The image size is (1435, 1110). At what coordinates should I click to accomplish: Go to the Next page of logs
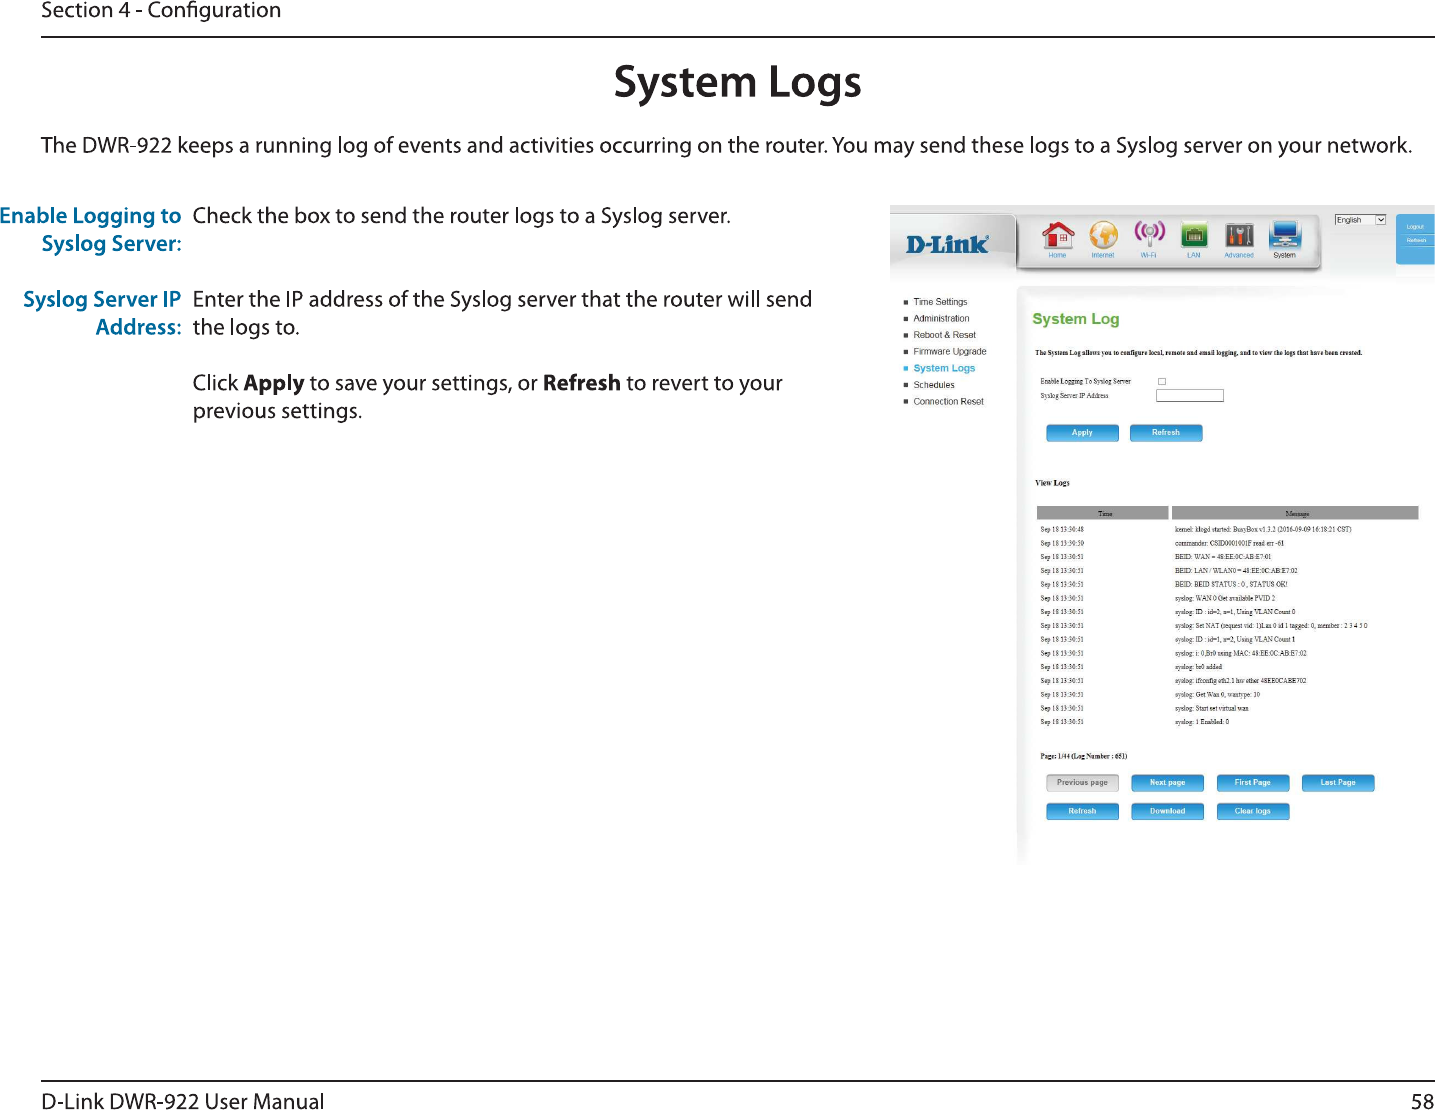(1167, 783)
